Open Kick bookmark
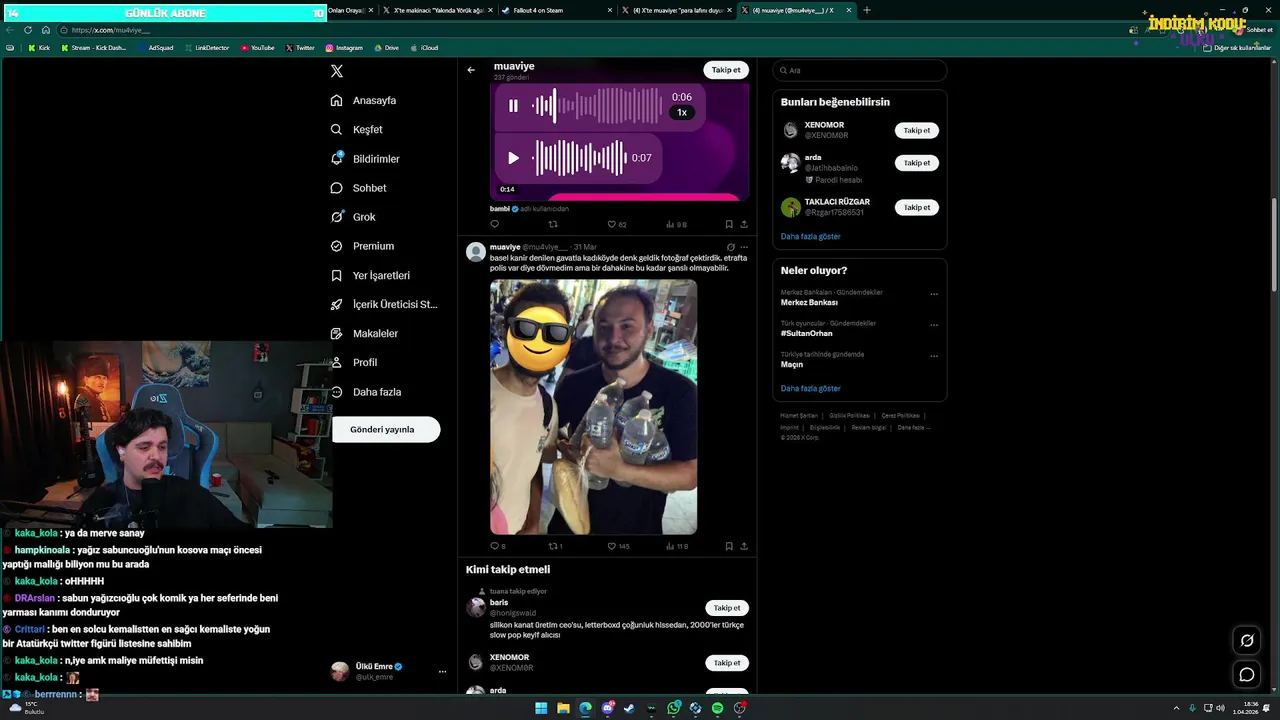The height and width of the screenshot is (720, 1280). click(x=39, y=48)
